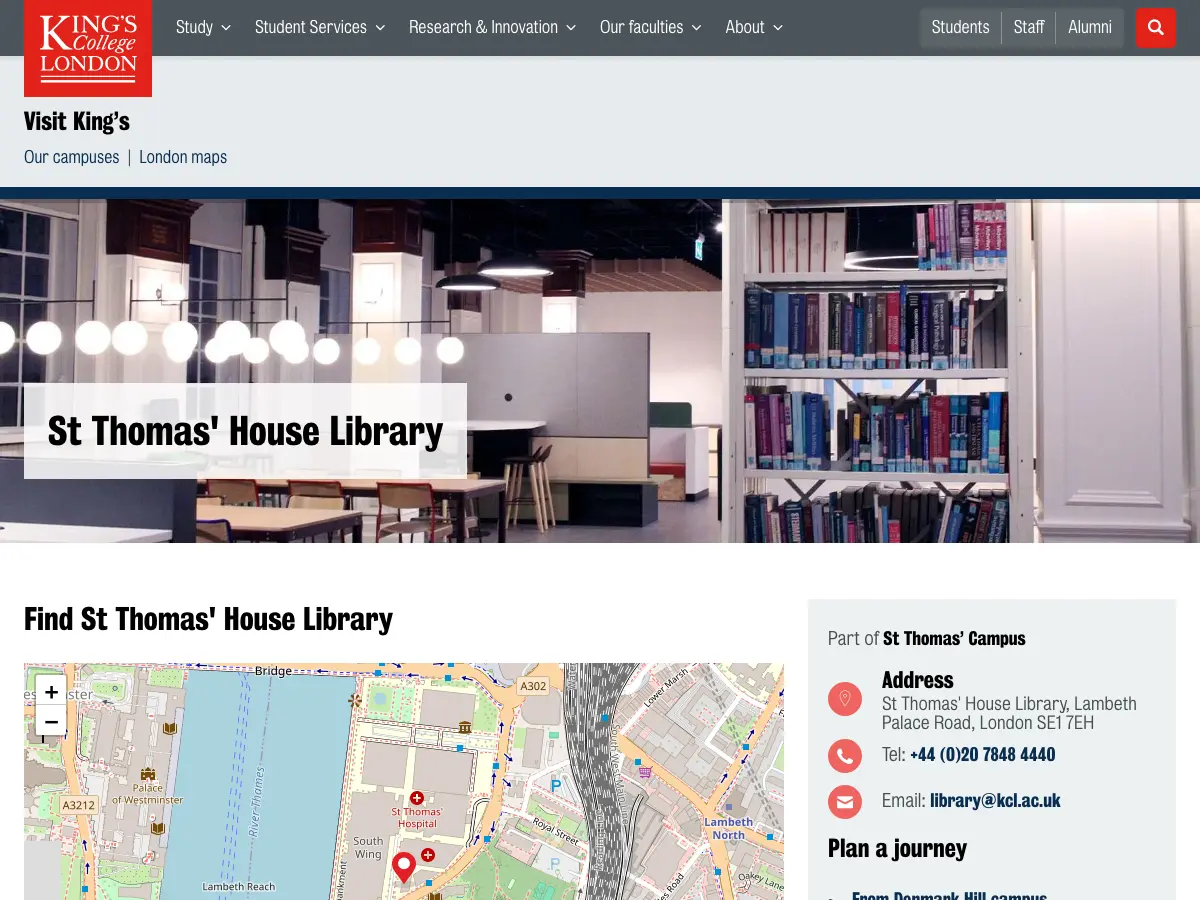The height and width of the screenshot is (900, 1200).
Task: Expand the Our faculties menu
Action: point(651,27)
